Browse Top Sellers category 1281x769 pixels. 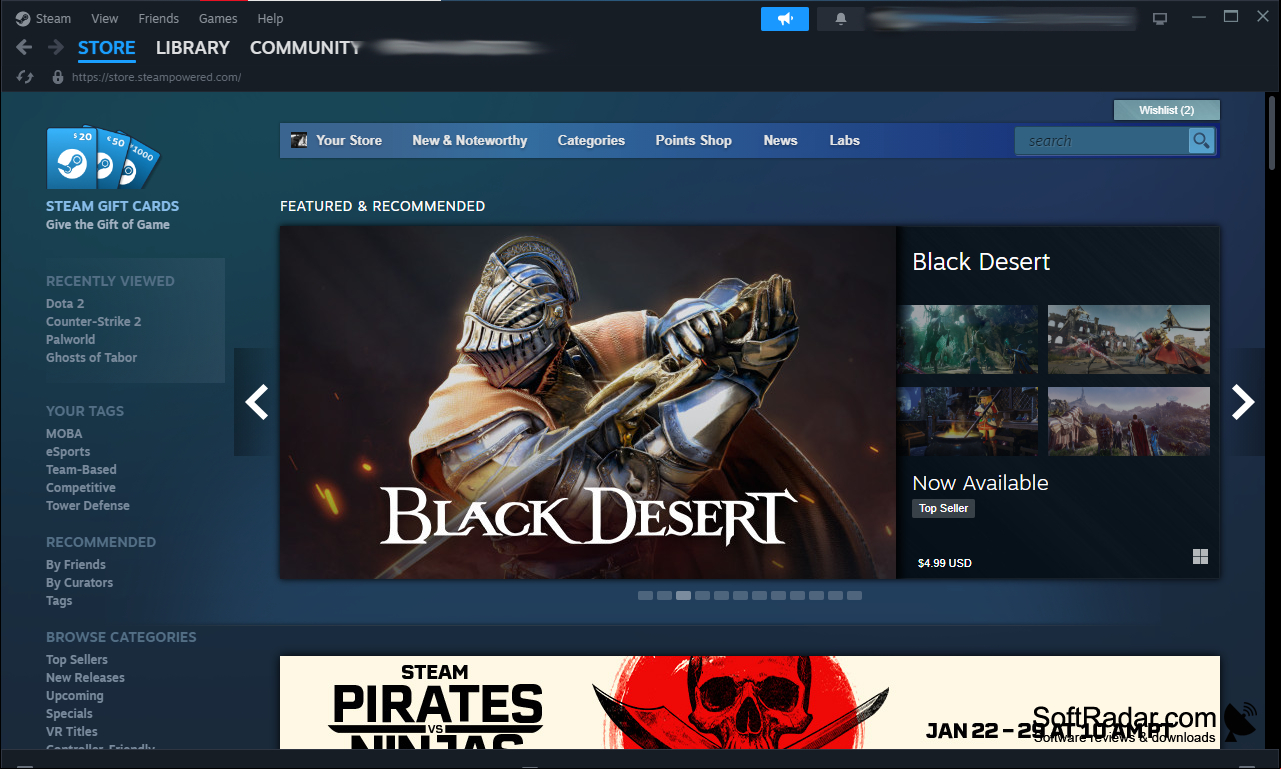pos(77,660)
